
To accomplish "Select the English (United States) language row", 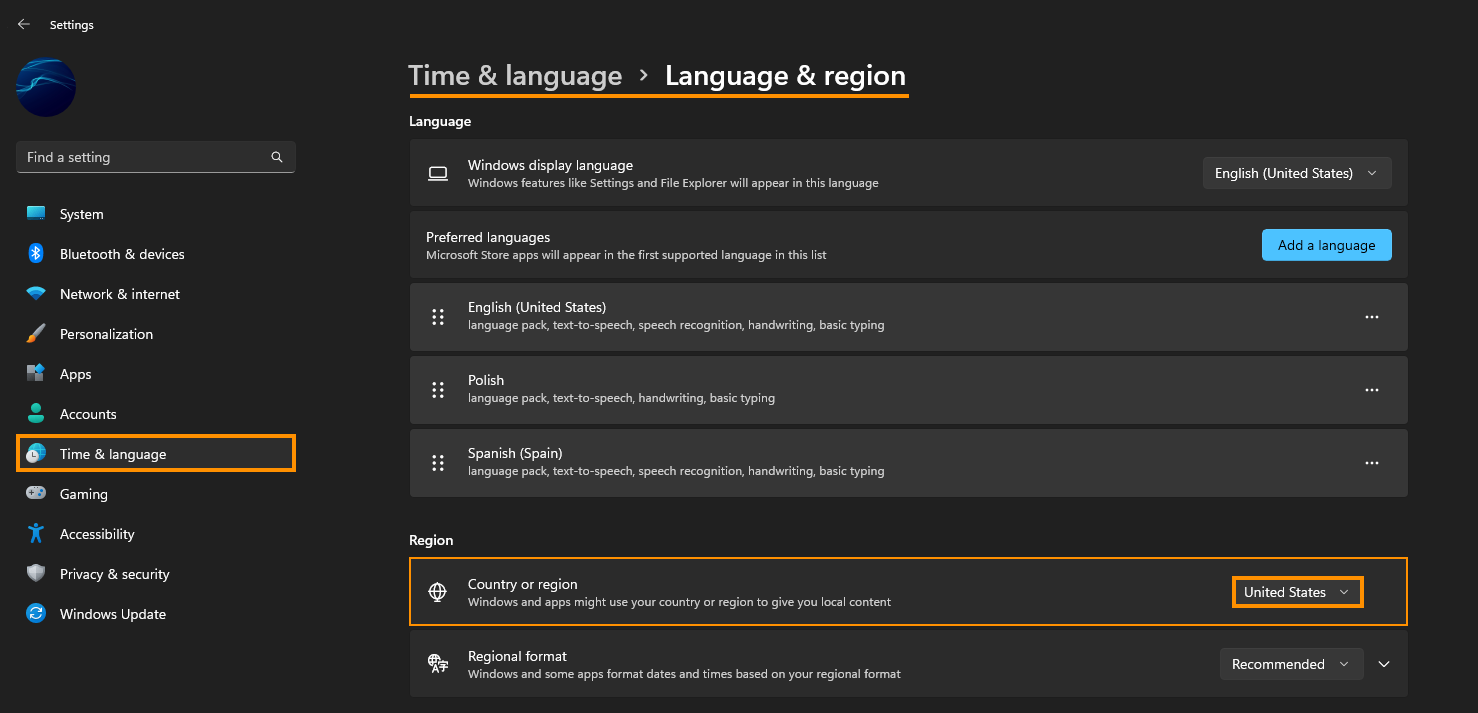I will click(908, 317).
